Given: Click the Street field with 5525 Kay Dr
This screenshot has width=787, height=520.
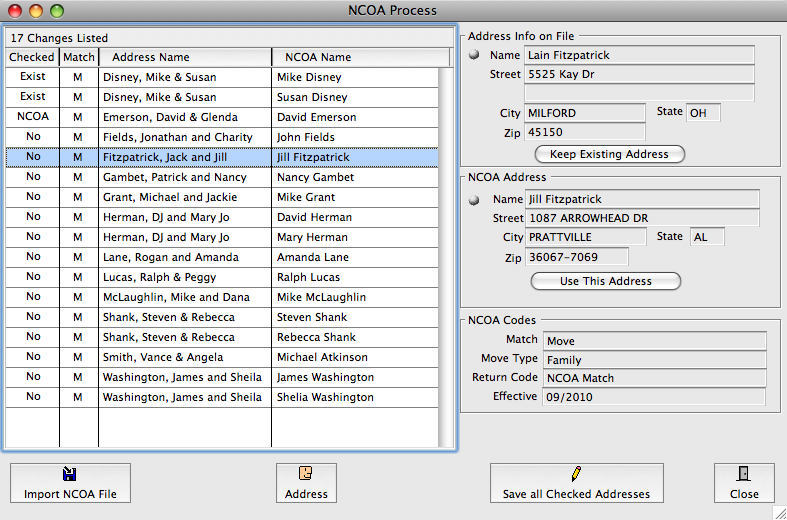Looking at the screenshot, I should [x=639, y=74].
